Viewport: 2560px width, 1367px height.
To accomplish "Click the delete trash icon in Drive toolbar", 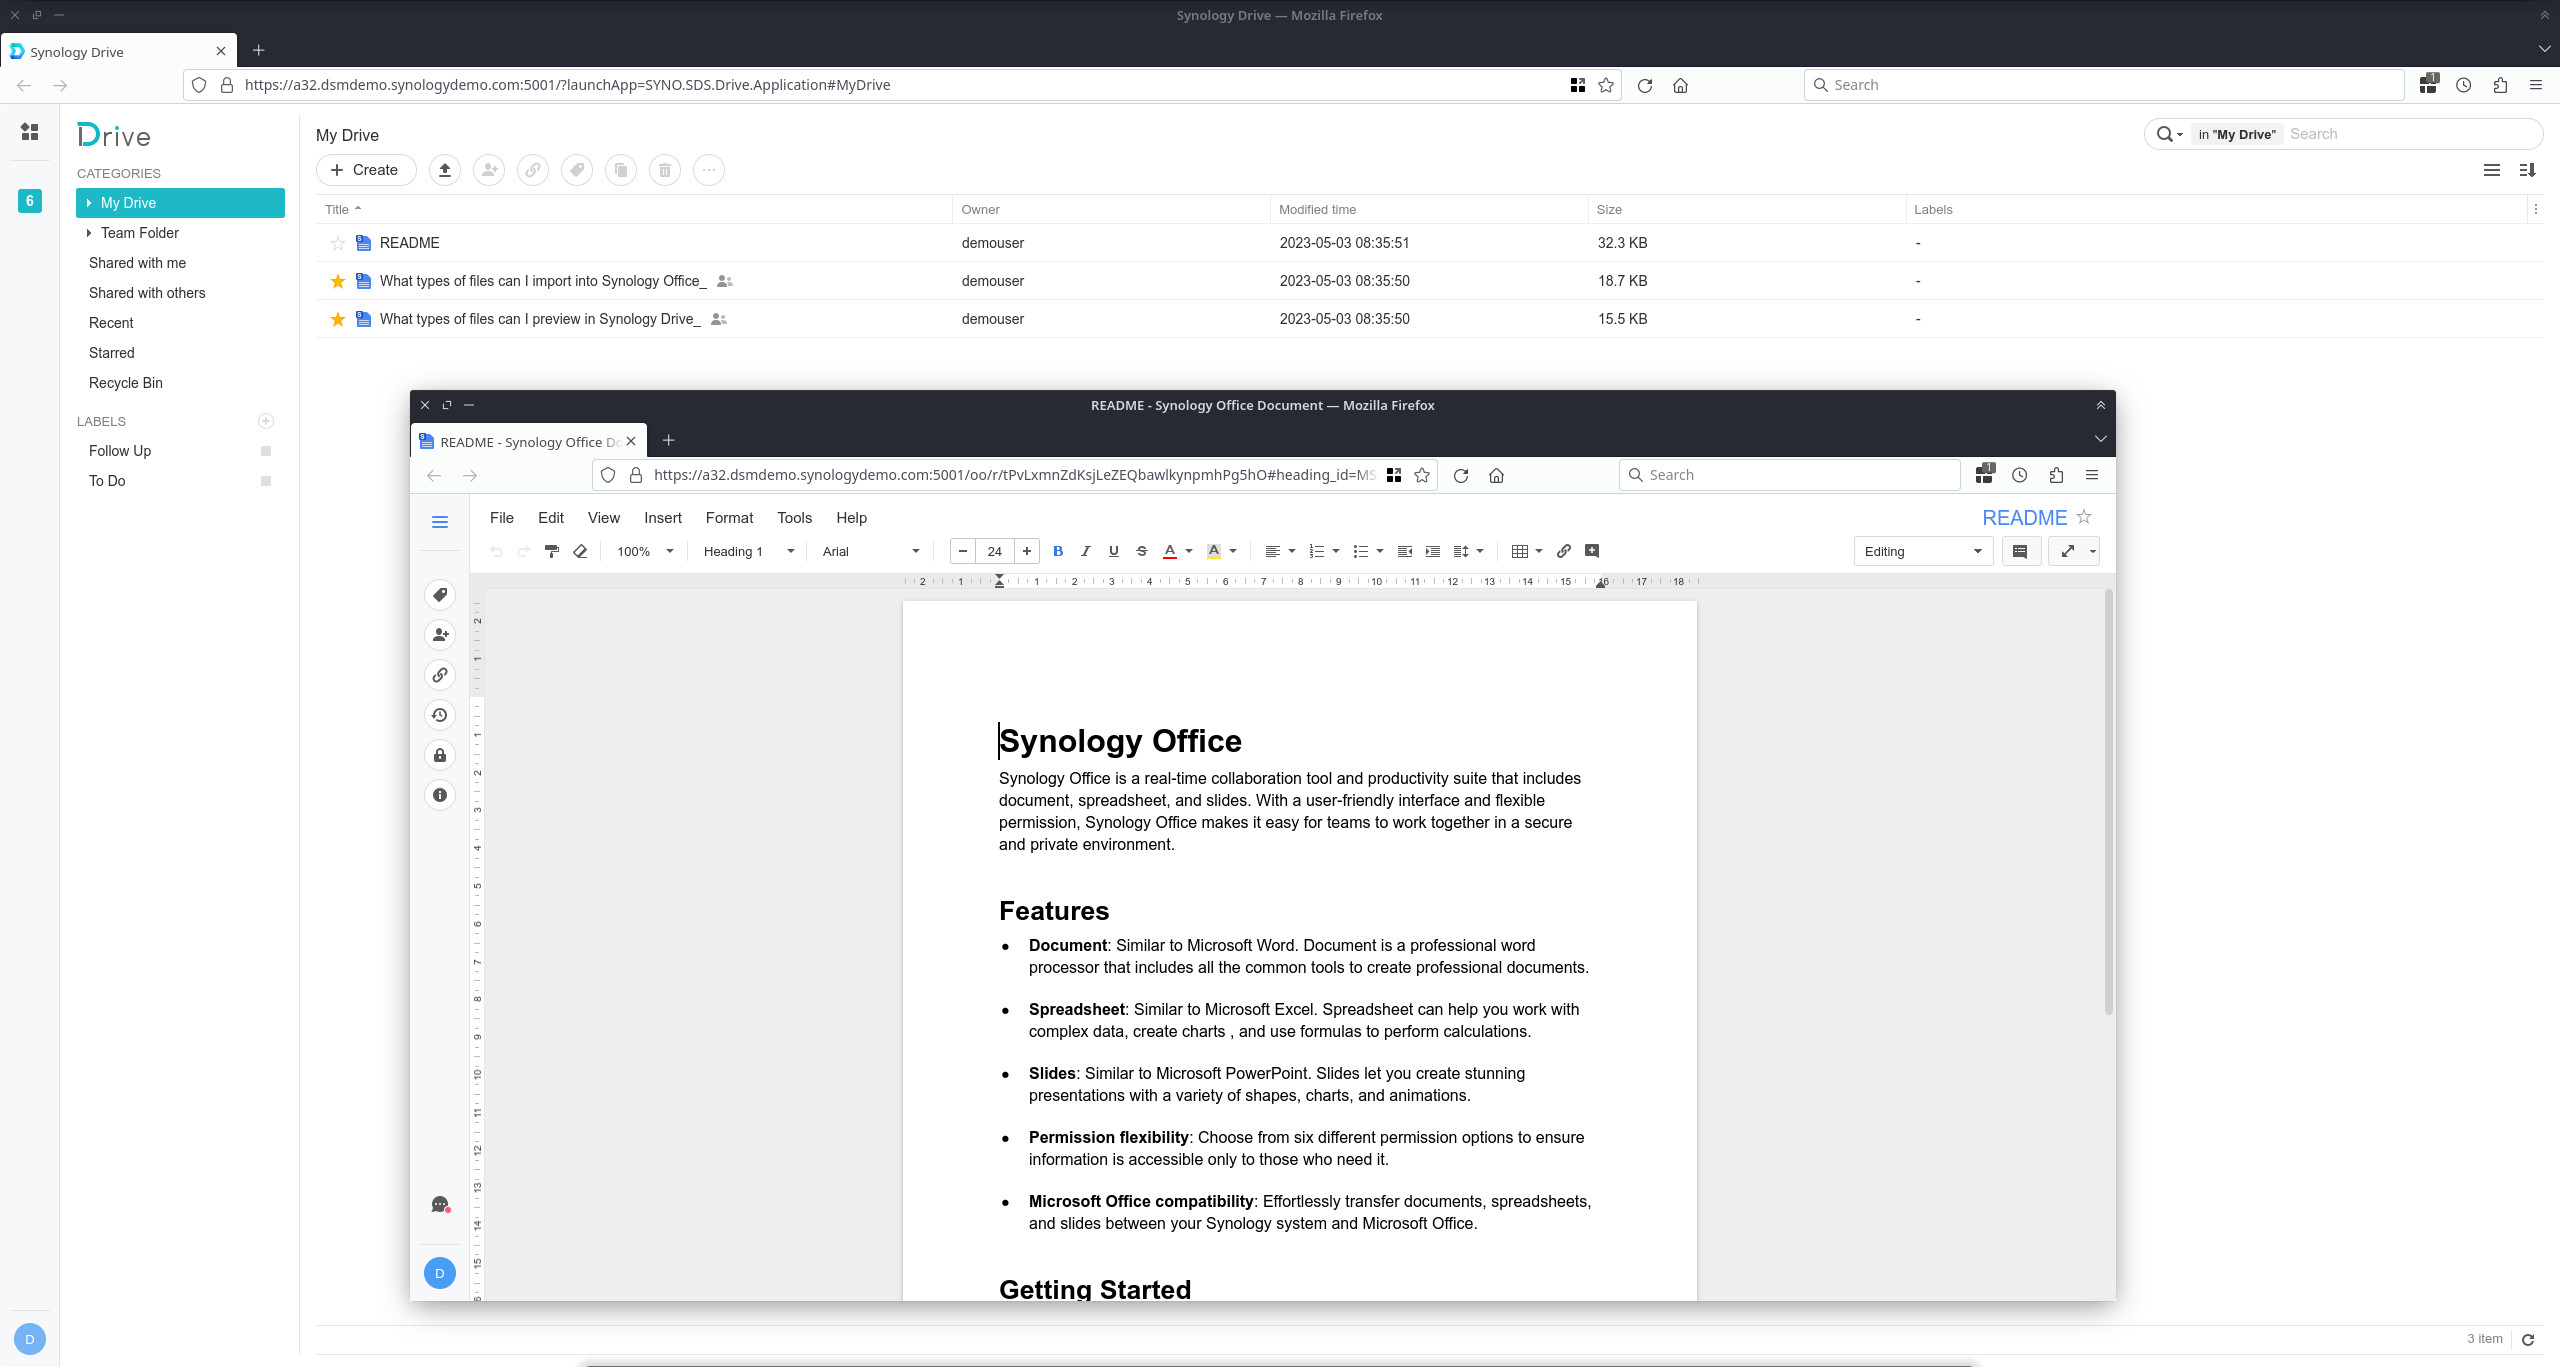I will (665, 170).
